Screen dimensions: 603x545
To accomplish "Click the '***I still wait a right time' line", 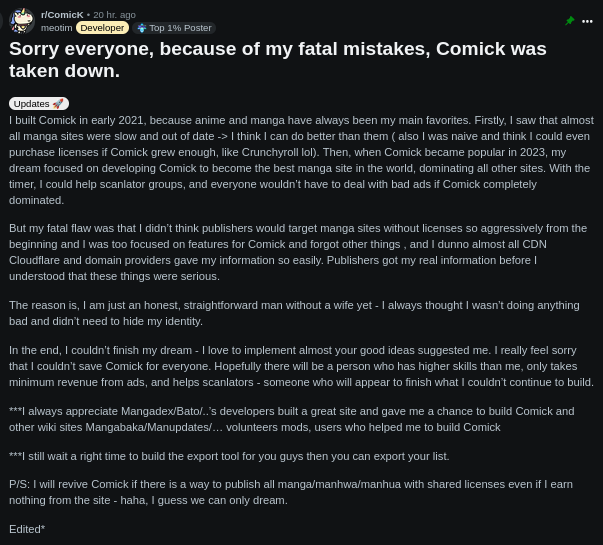I will [x=229, y=456].
